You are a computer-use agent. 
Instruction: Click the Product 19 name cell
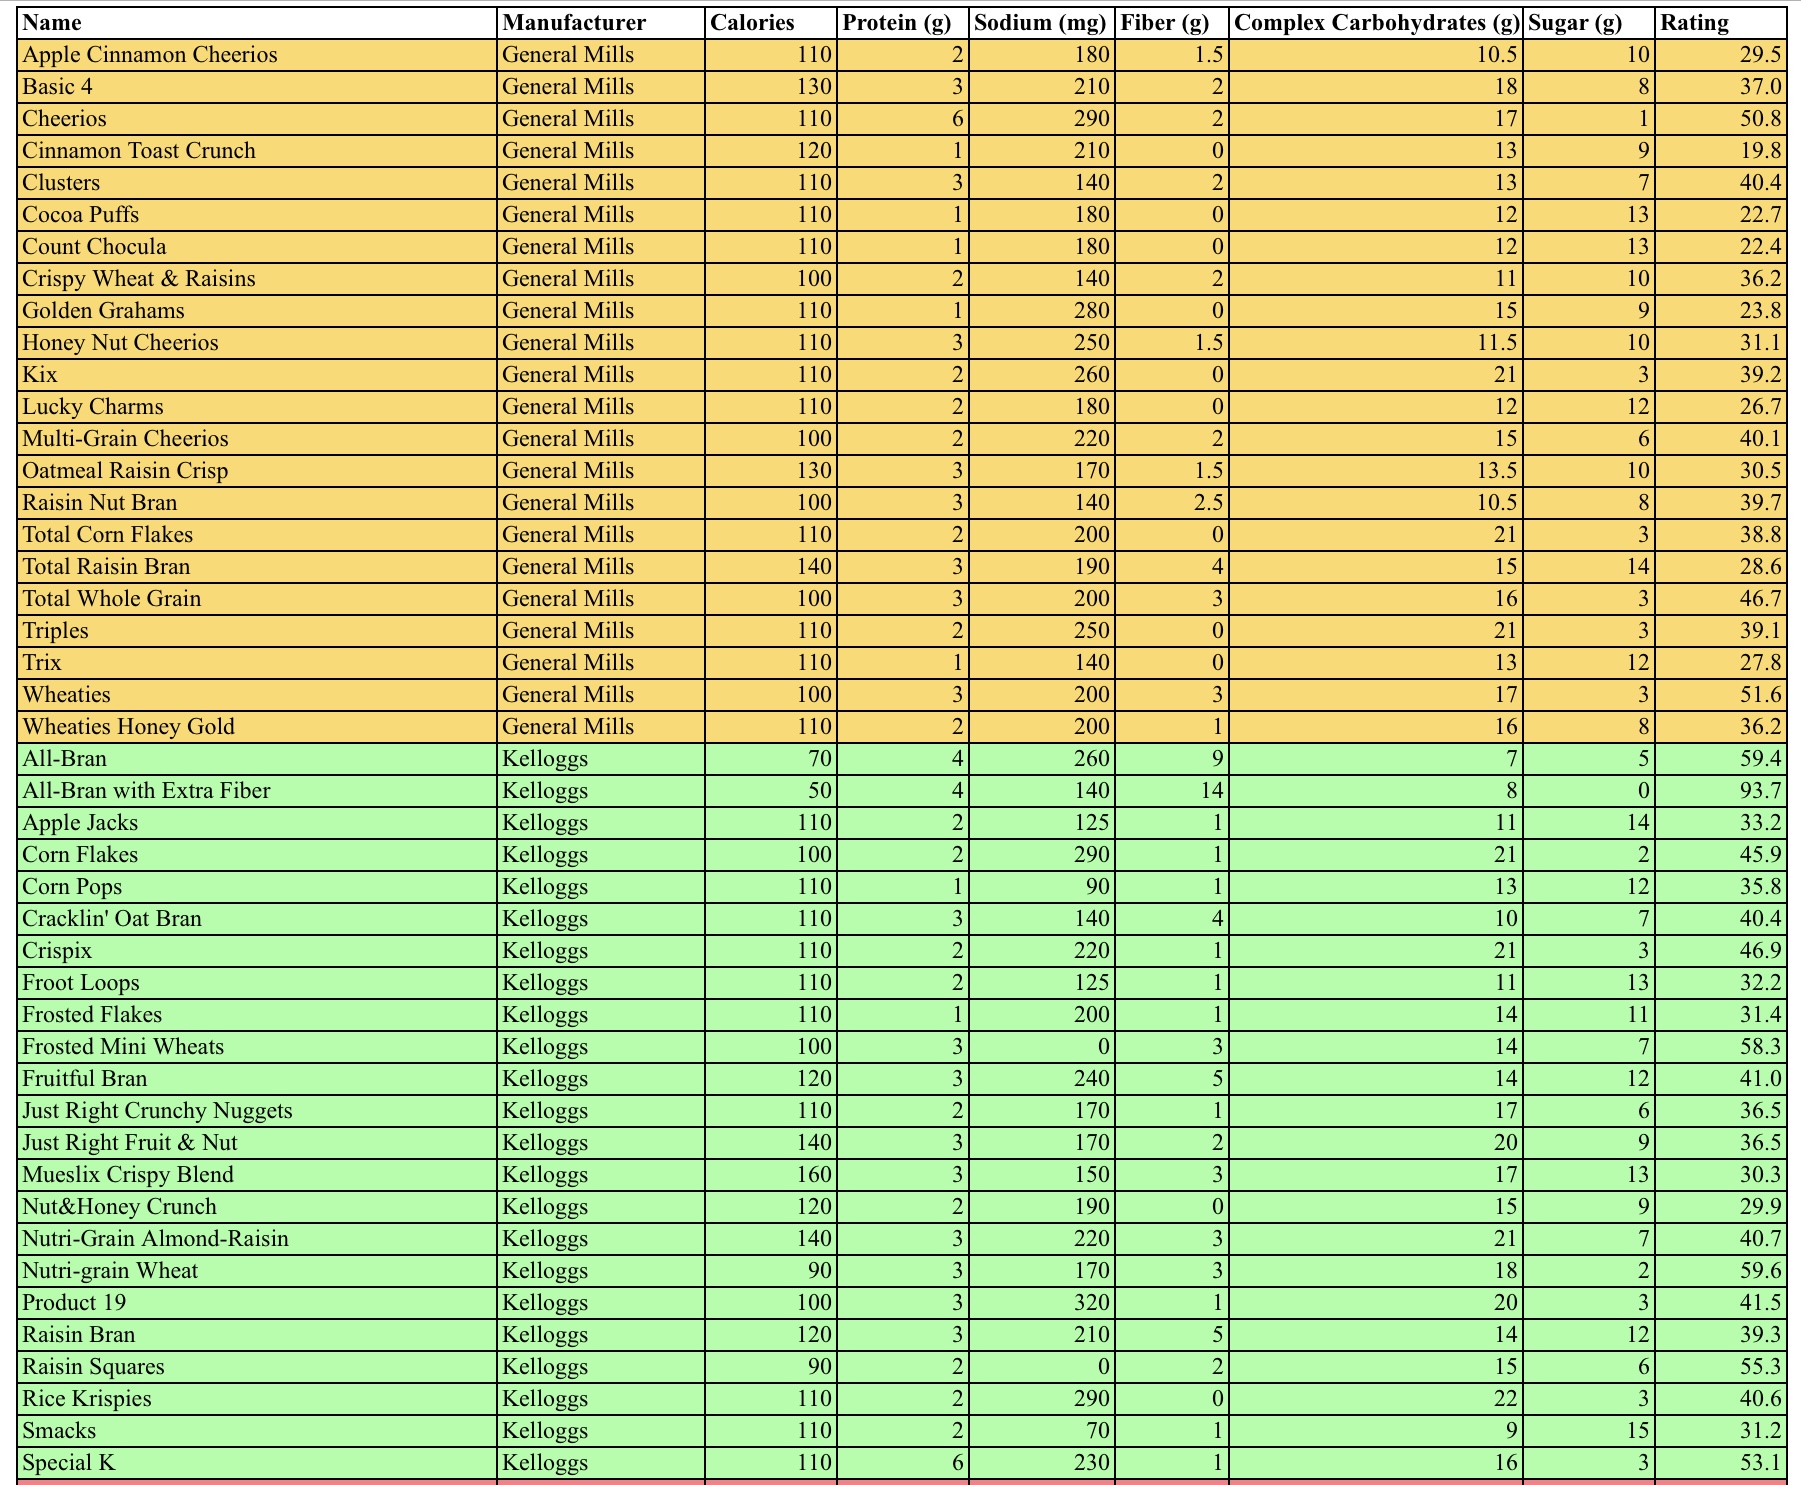click(x=257, y=1303)
